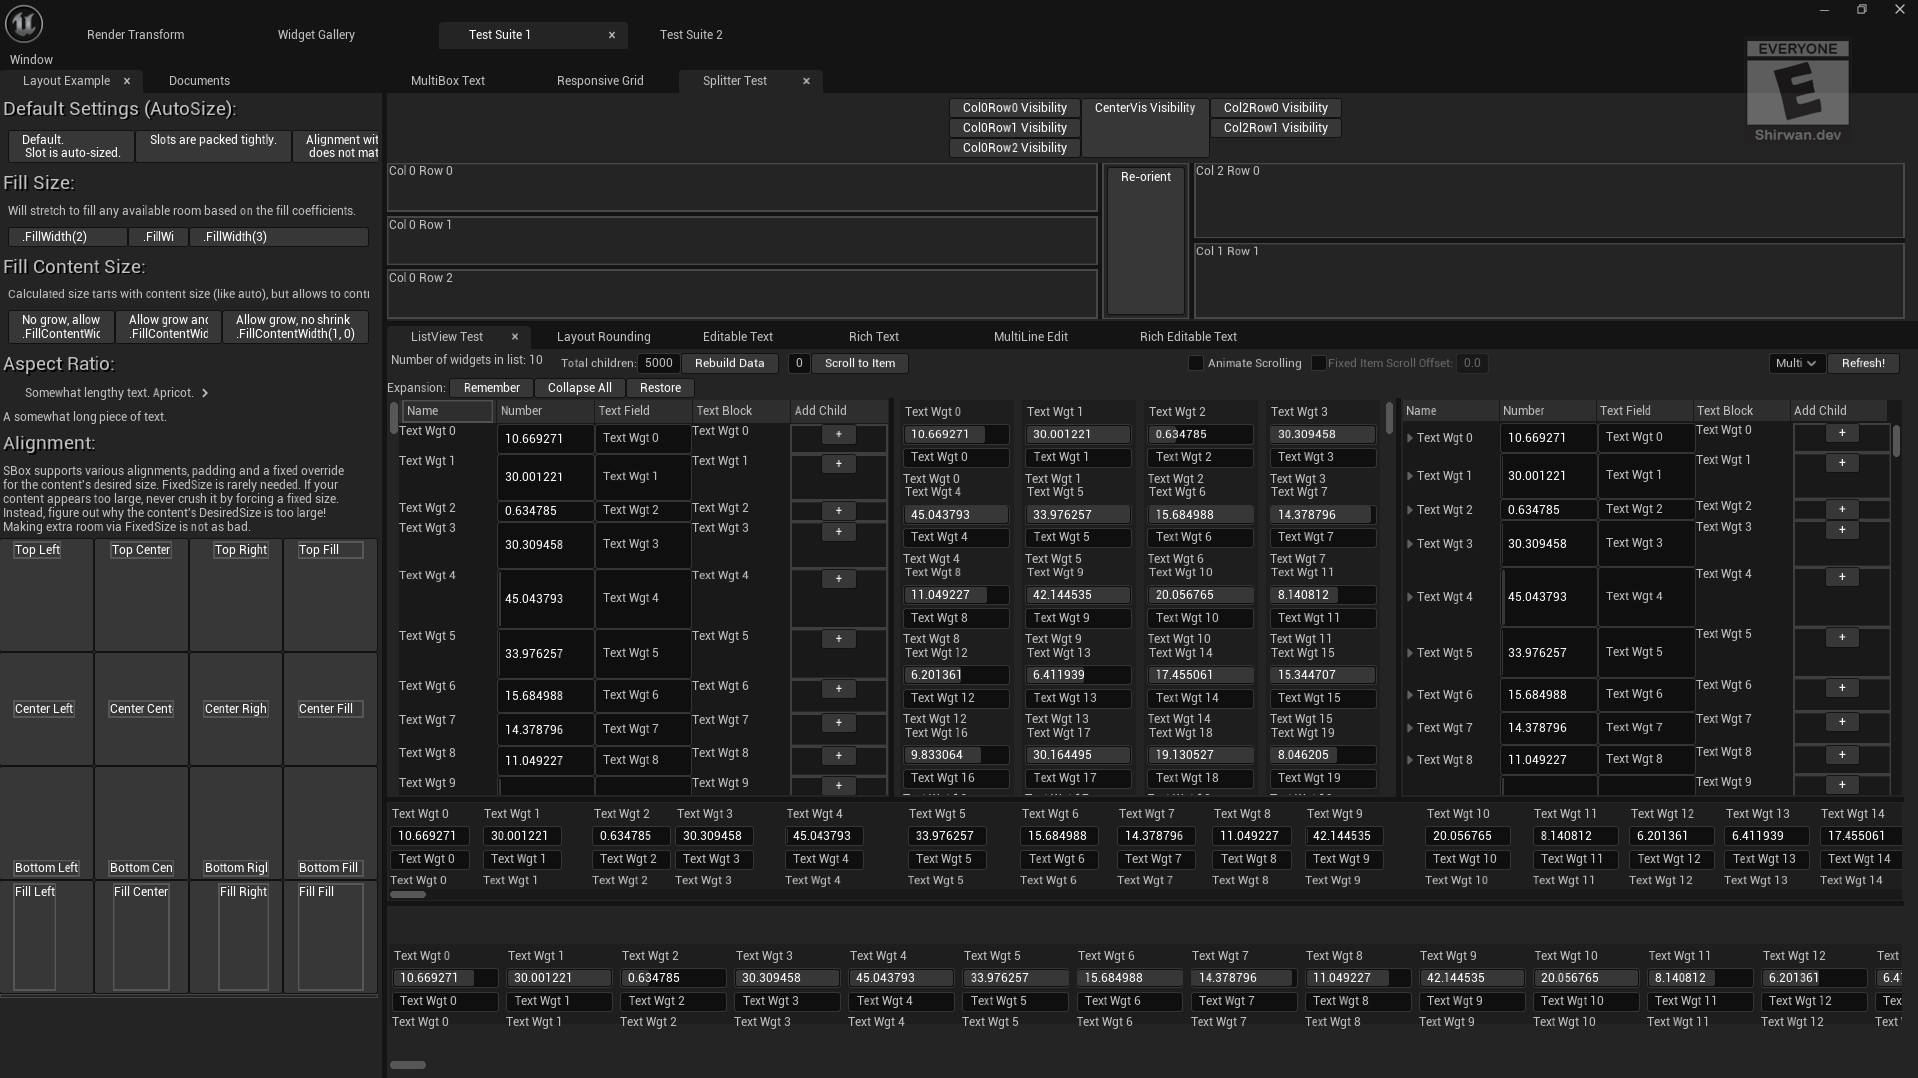Click the 9.833064 spinbox slider
This screenshot has width=1918, height=1078.
[x=956, y=756]
